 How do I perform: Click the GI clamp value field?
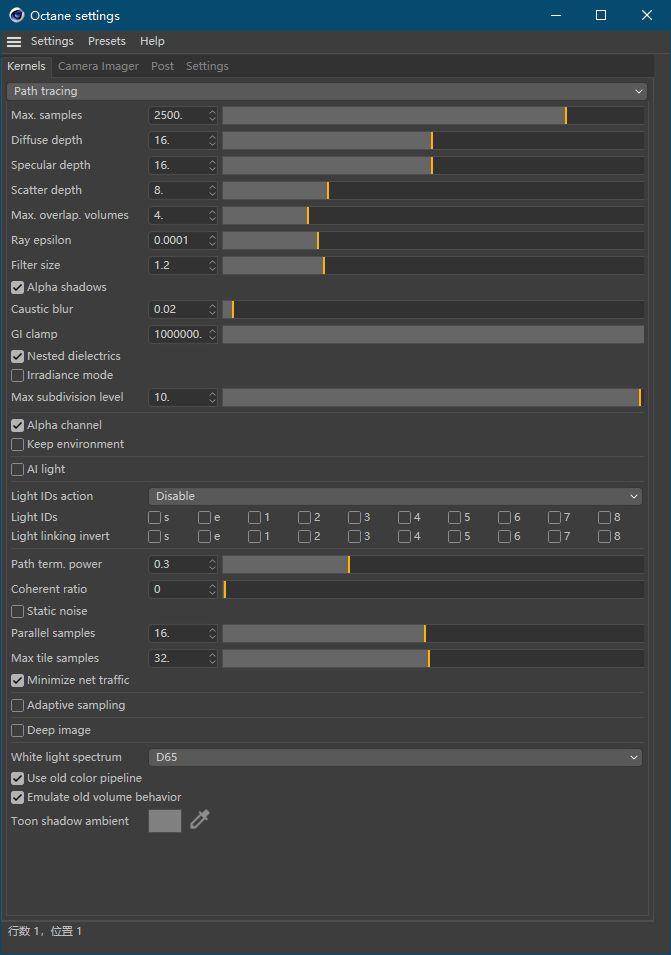click(178, 334)
